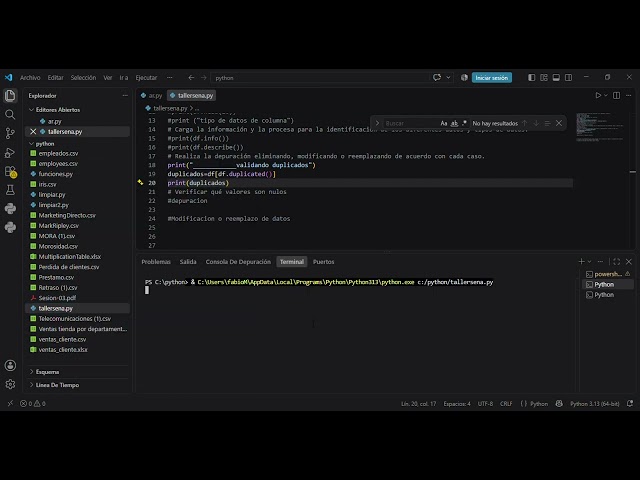This screenshot has height=480, width=640.
Task: Toggle the bottom panel layout icon
Action: 556,78
